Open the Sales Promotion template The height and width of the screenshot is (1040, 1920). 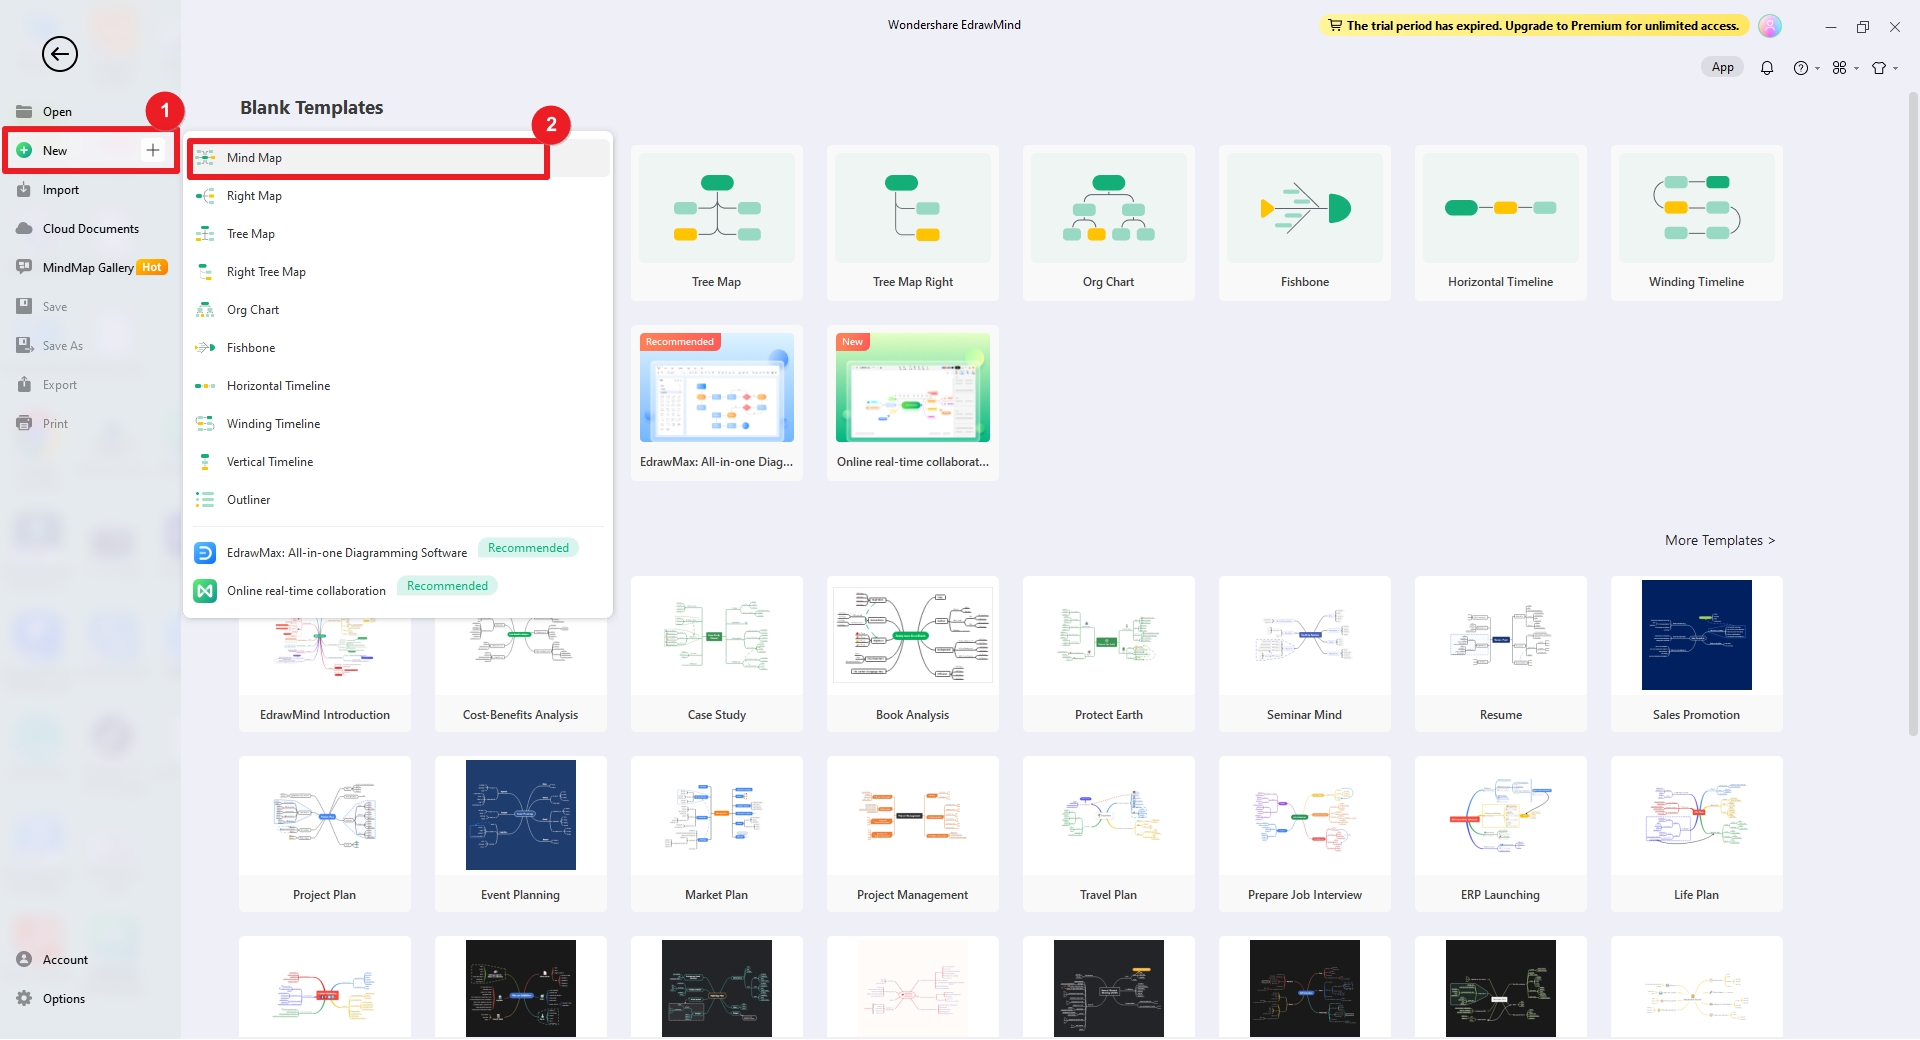tap(1697, 654)
